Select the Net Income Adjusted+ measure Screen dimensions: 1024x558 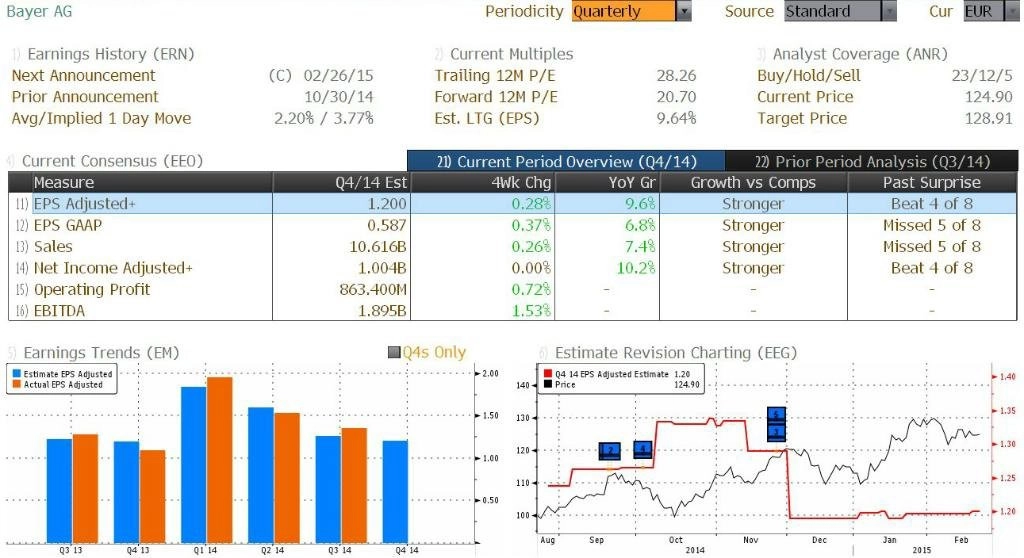coord(113,268)
